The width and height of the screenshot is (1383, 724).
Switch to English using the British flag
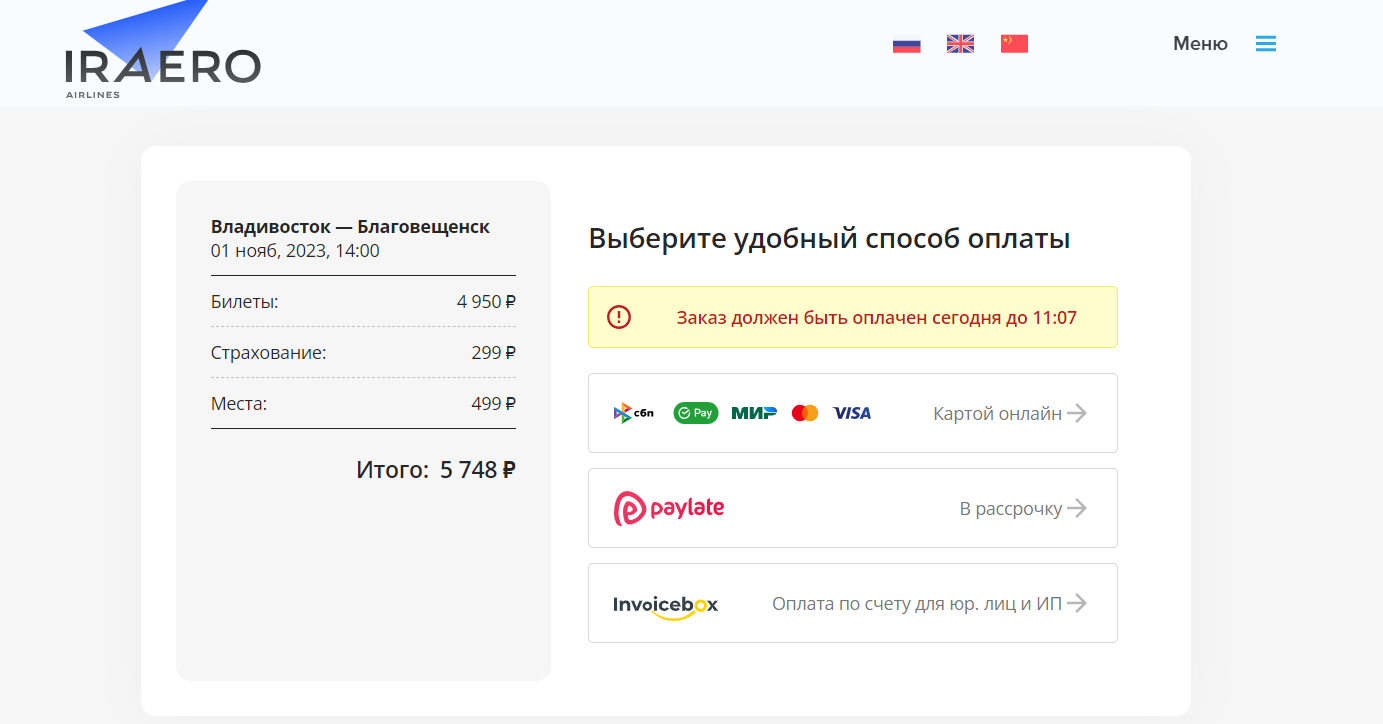[x=959, y=43]
